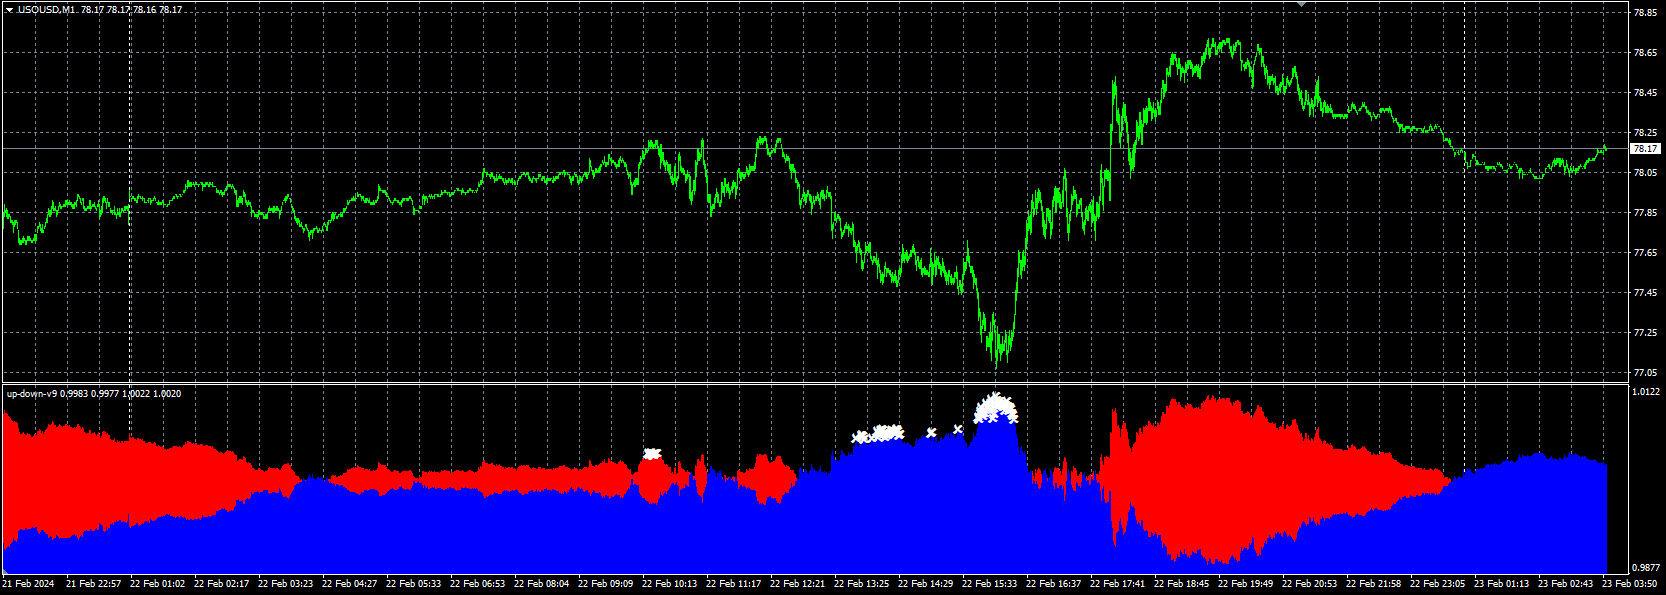Click the 22 Feb 02:17 time label

click(x=221, y=584)
